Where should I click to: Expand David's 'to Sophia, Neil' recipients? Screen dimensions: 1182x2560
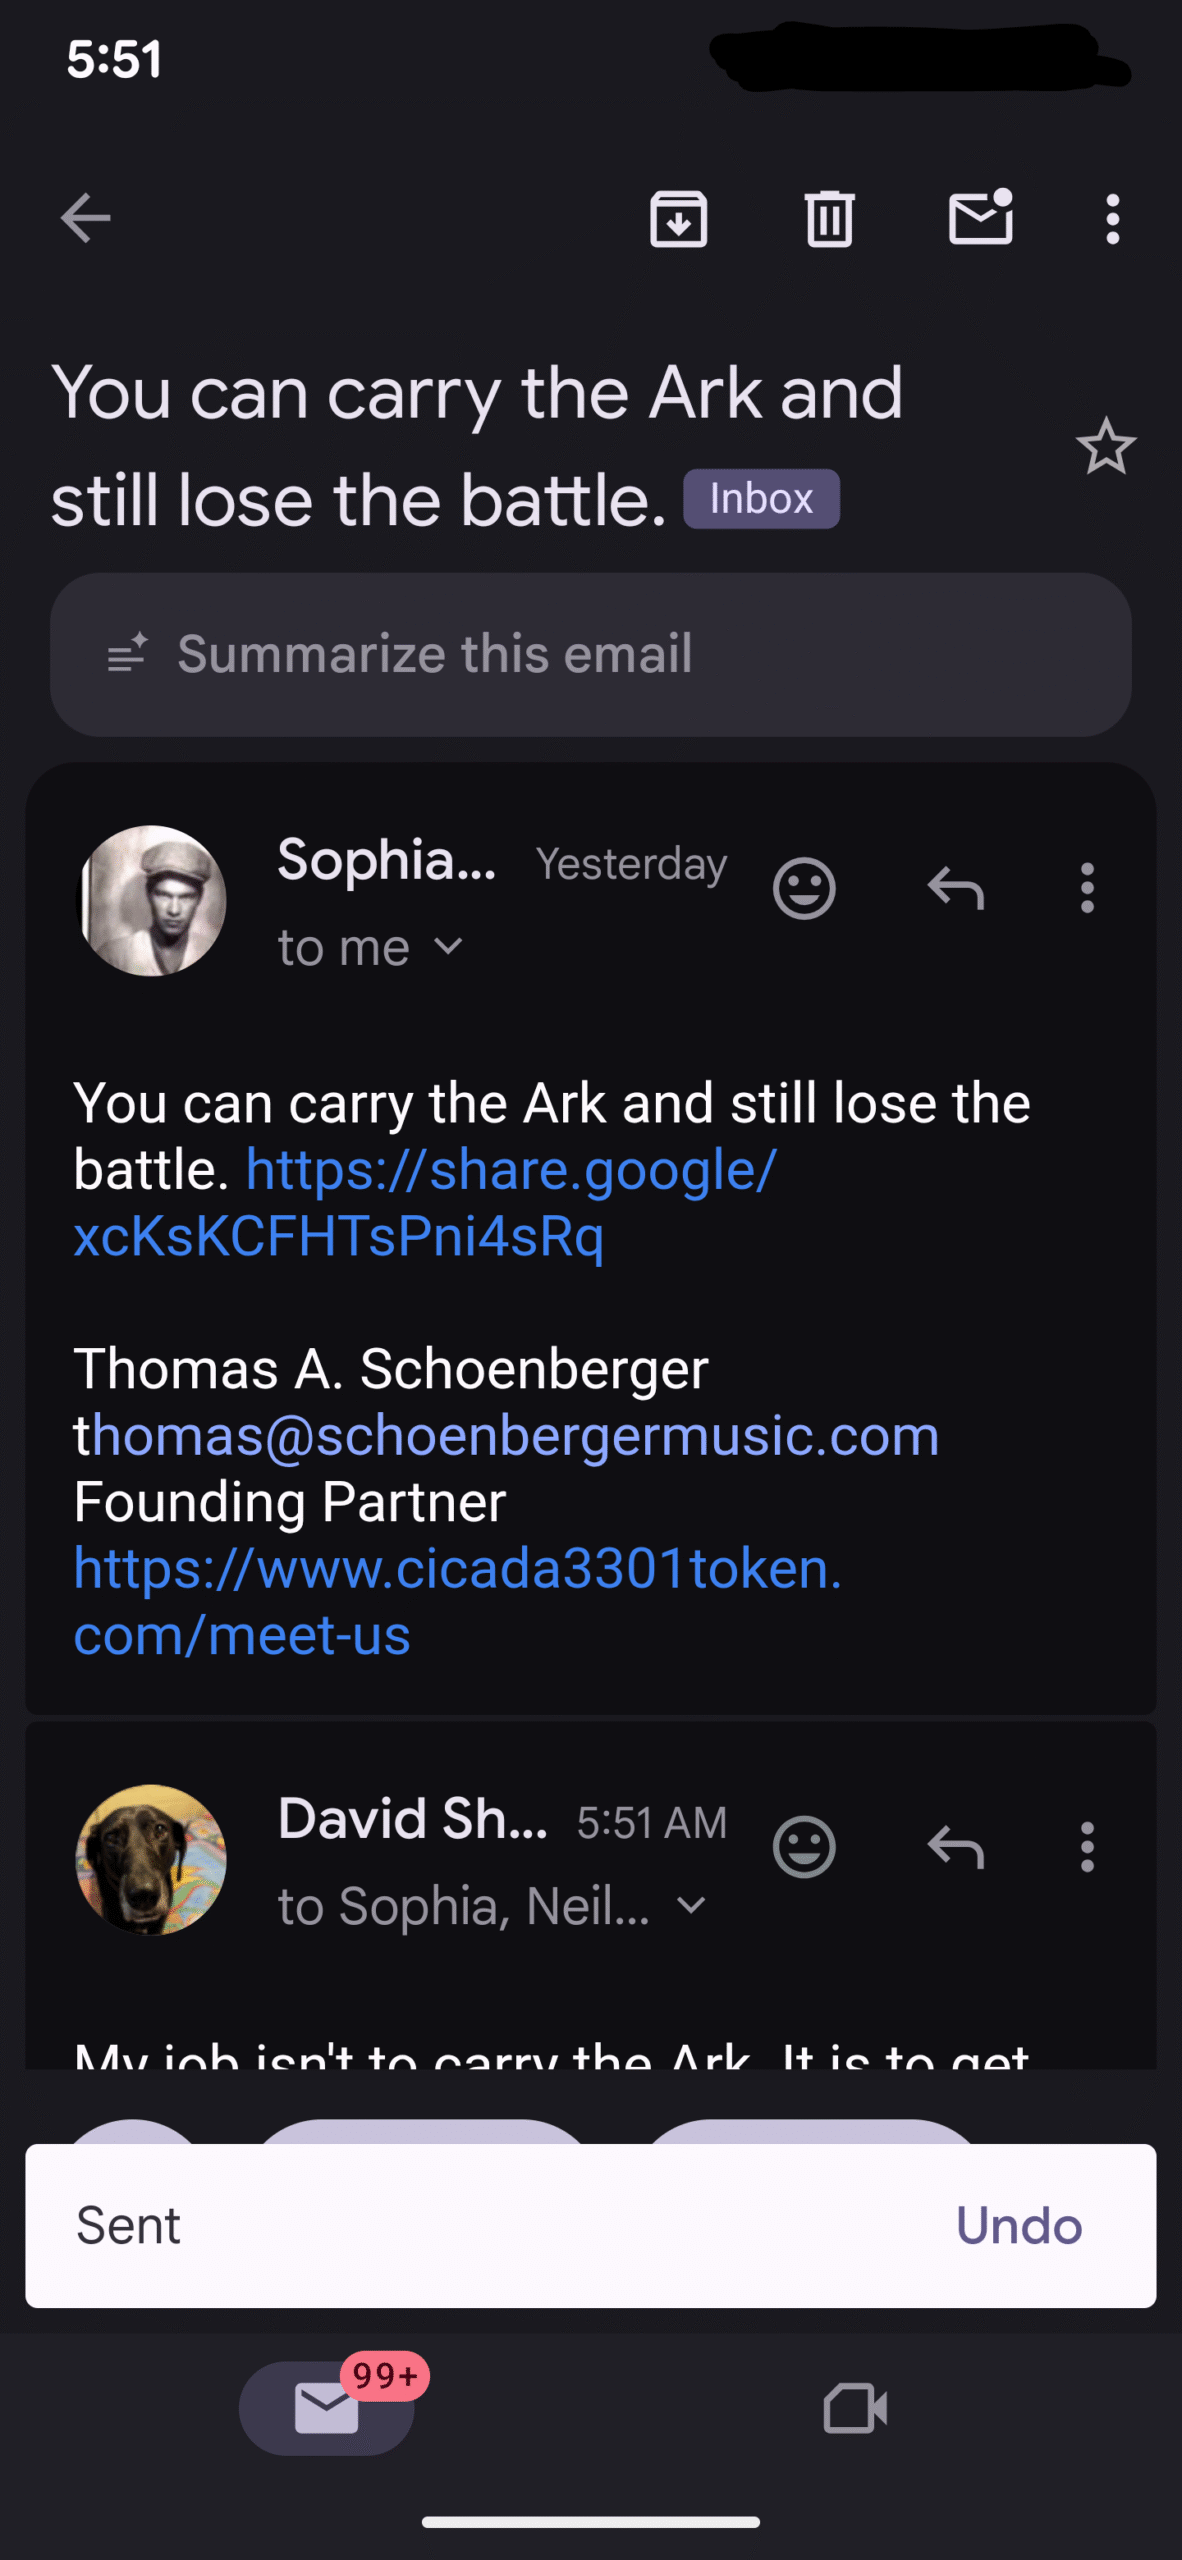(691, 1905)
